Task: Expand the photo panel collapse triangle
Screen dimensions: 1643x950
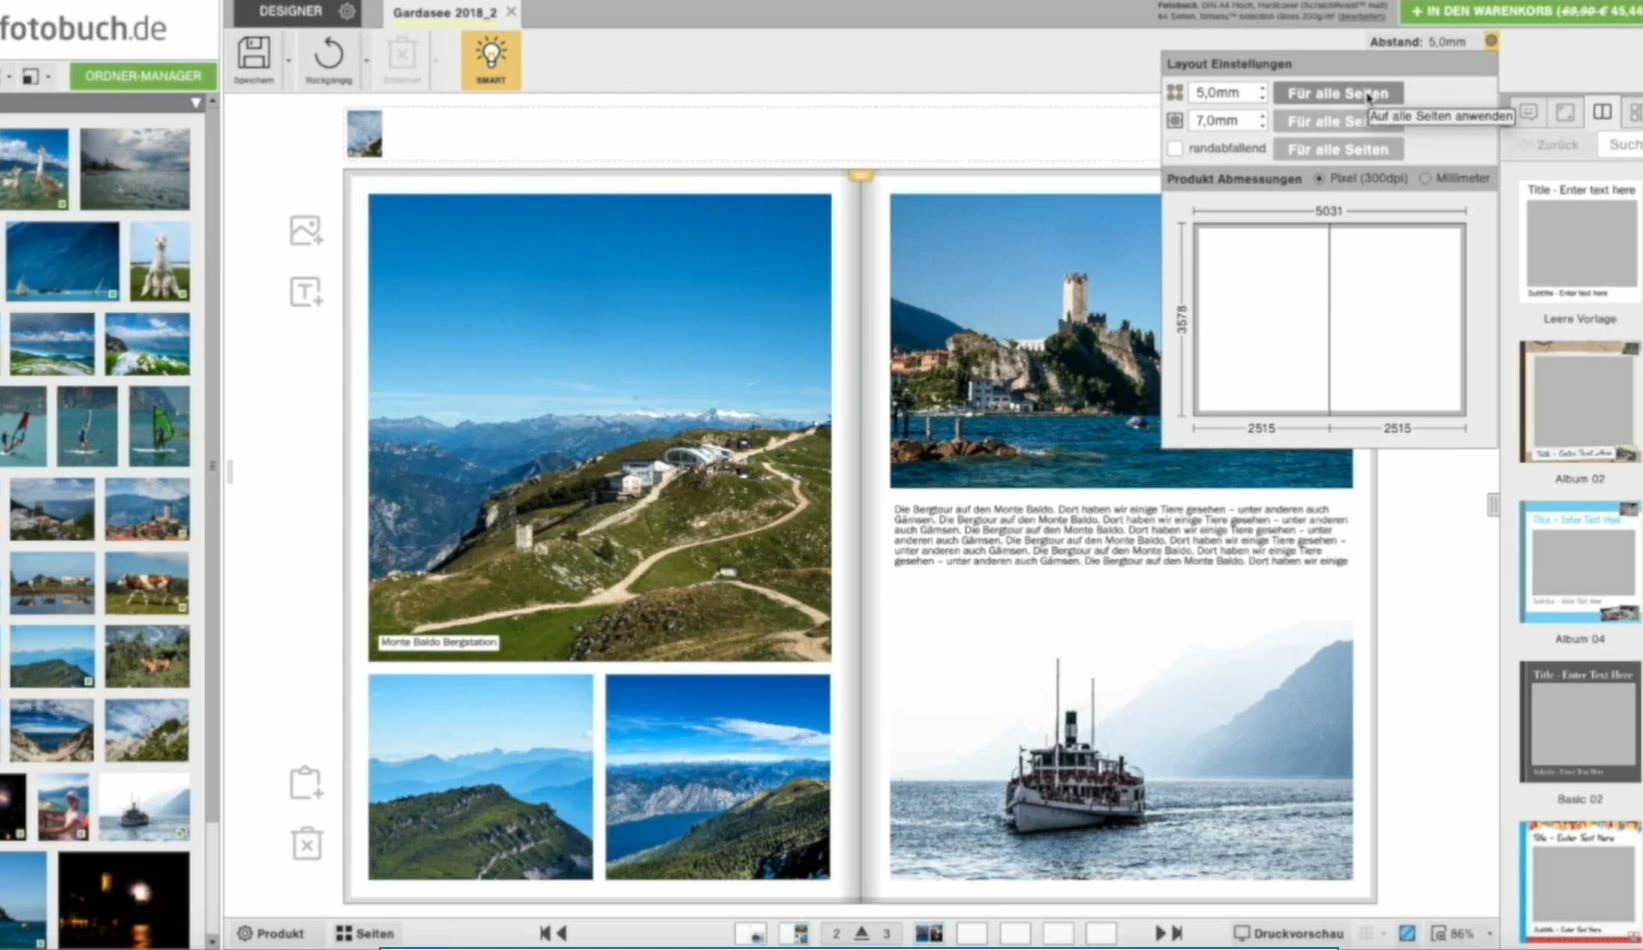Action: pyautogui.click(x=195, y=102)
